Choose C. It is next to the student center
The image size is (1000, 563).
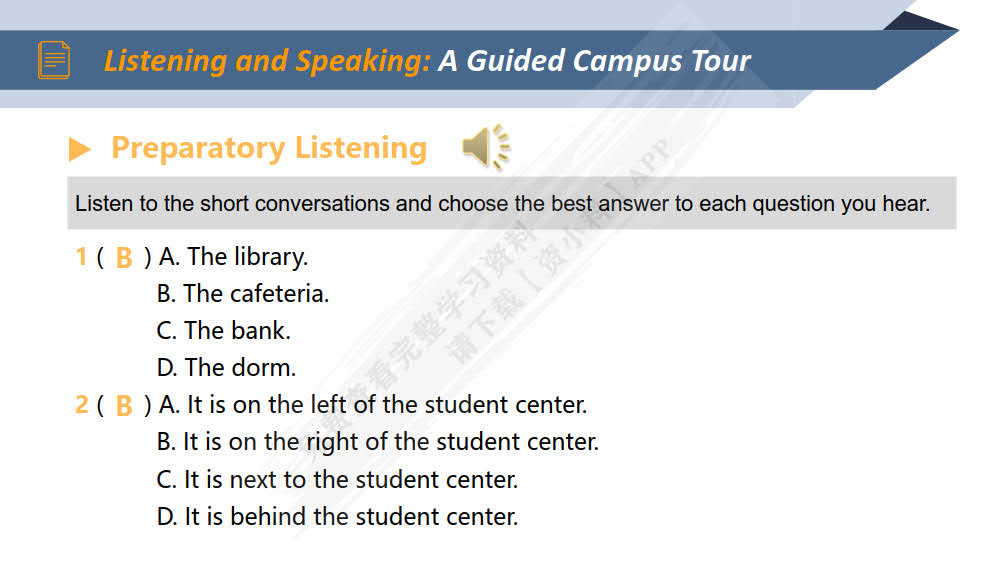click(338, 480)
